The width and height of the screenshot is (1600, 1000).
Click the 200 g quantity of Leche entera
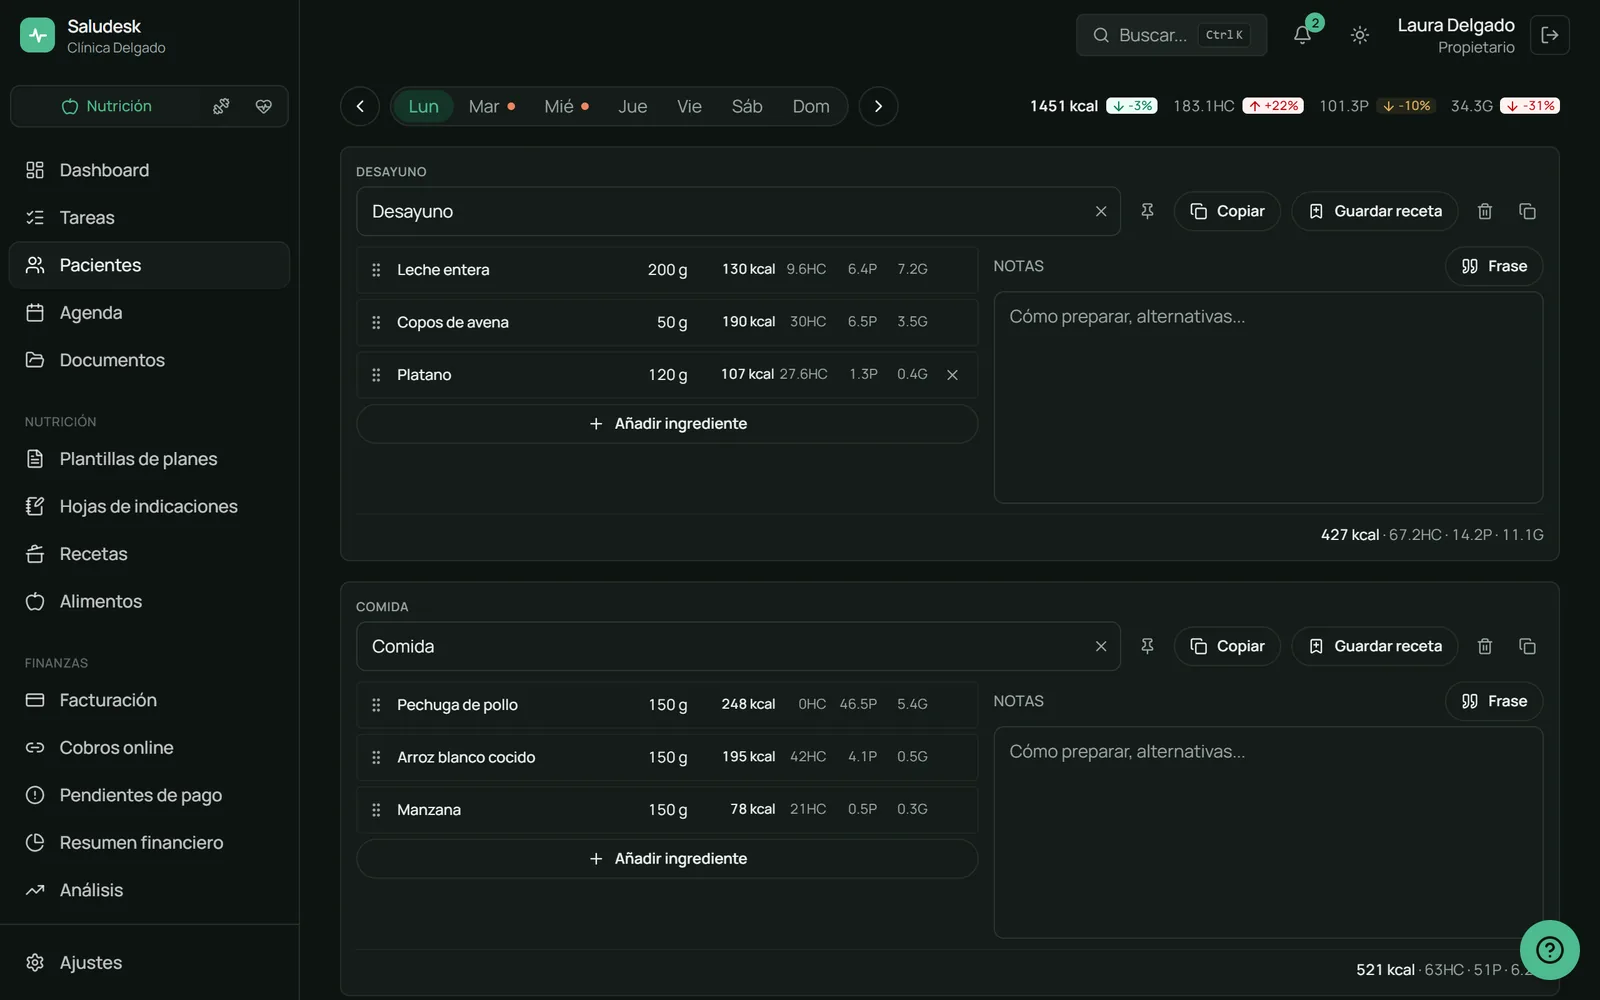pyautogui.click(x=667, y=270)
